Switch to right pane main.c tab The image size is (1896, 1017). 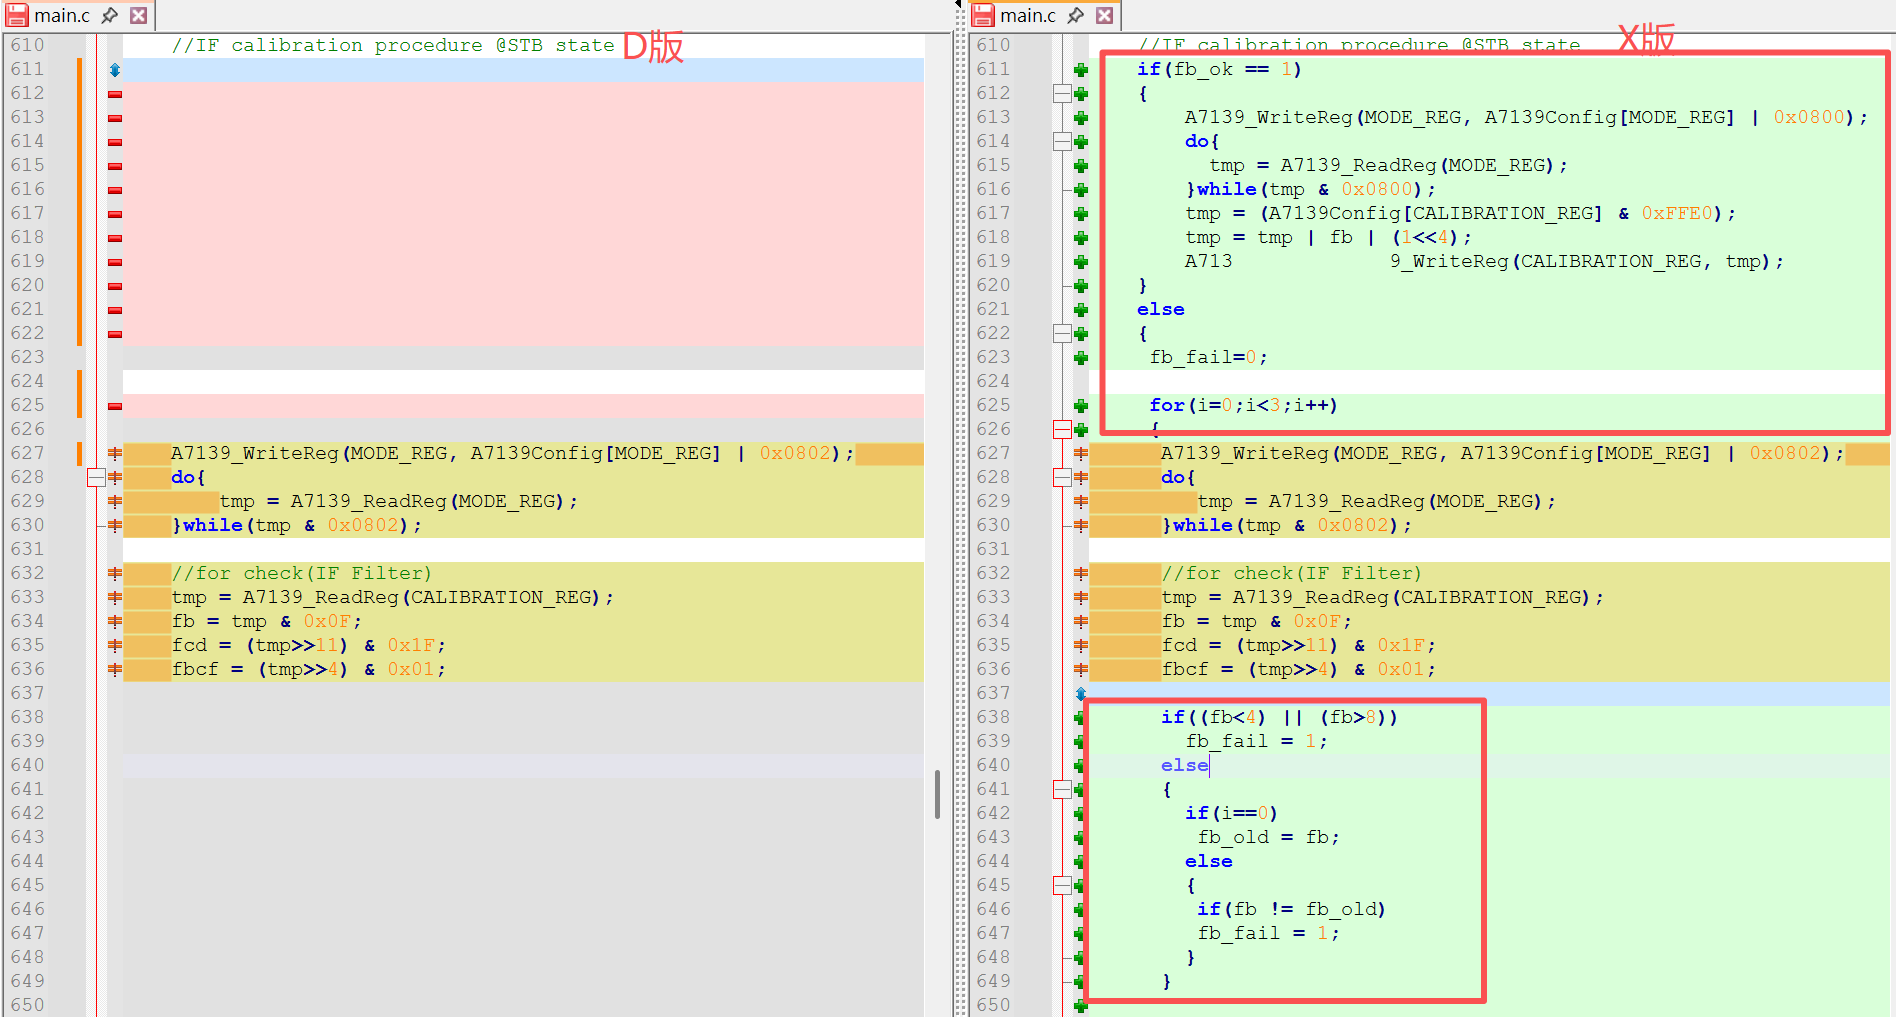coord(1026,15)
